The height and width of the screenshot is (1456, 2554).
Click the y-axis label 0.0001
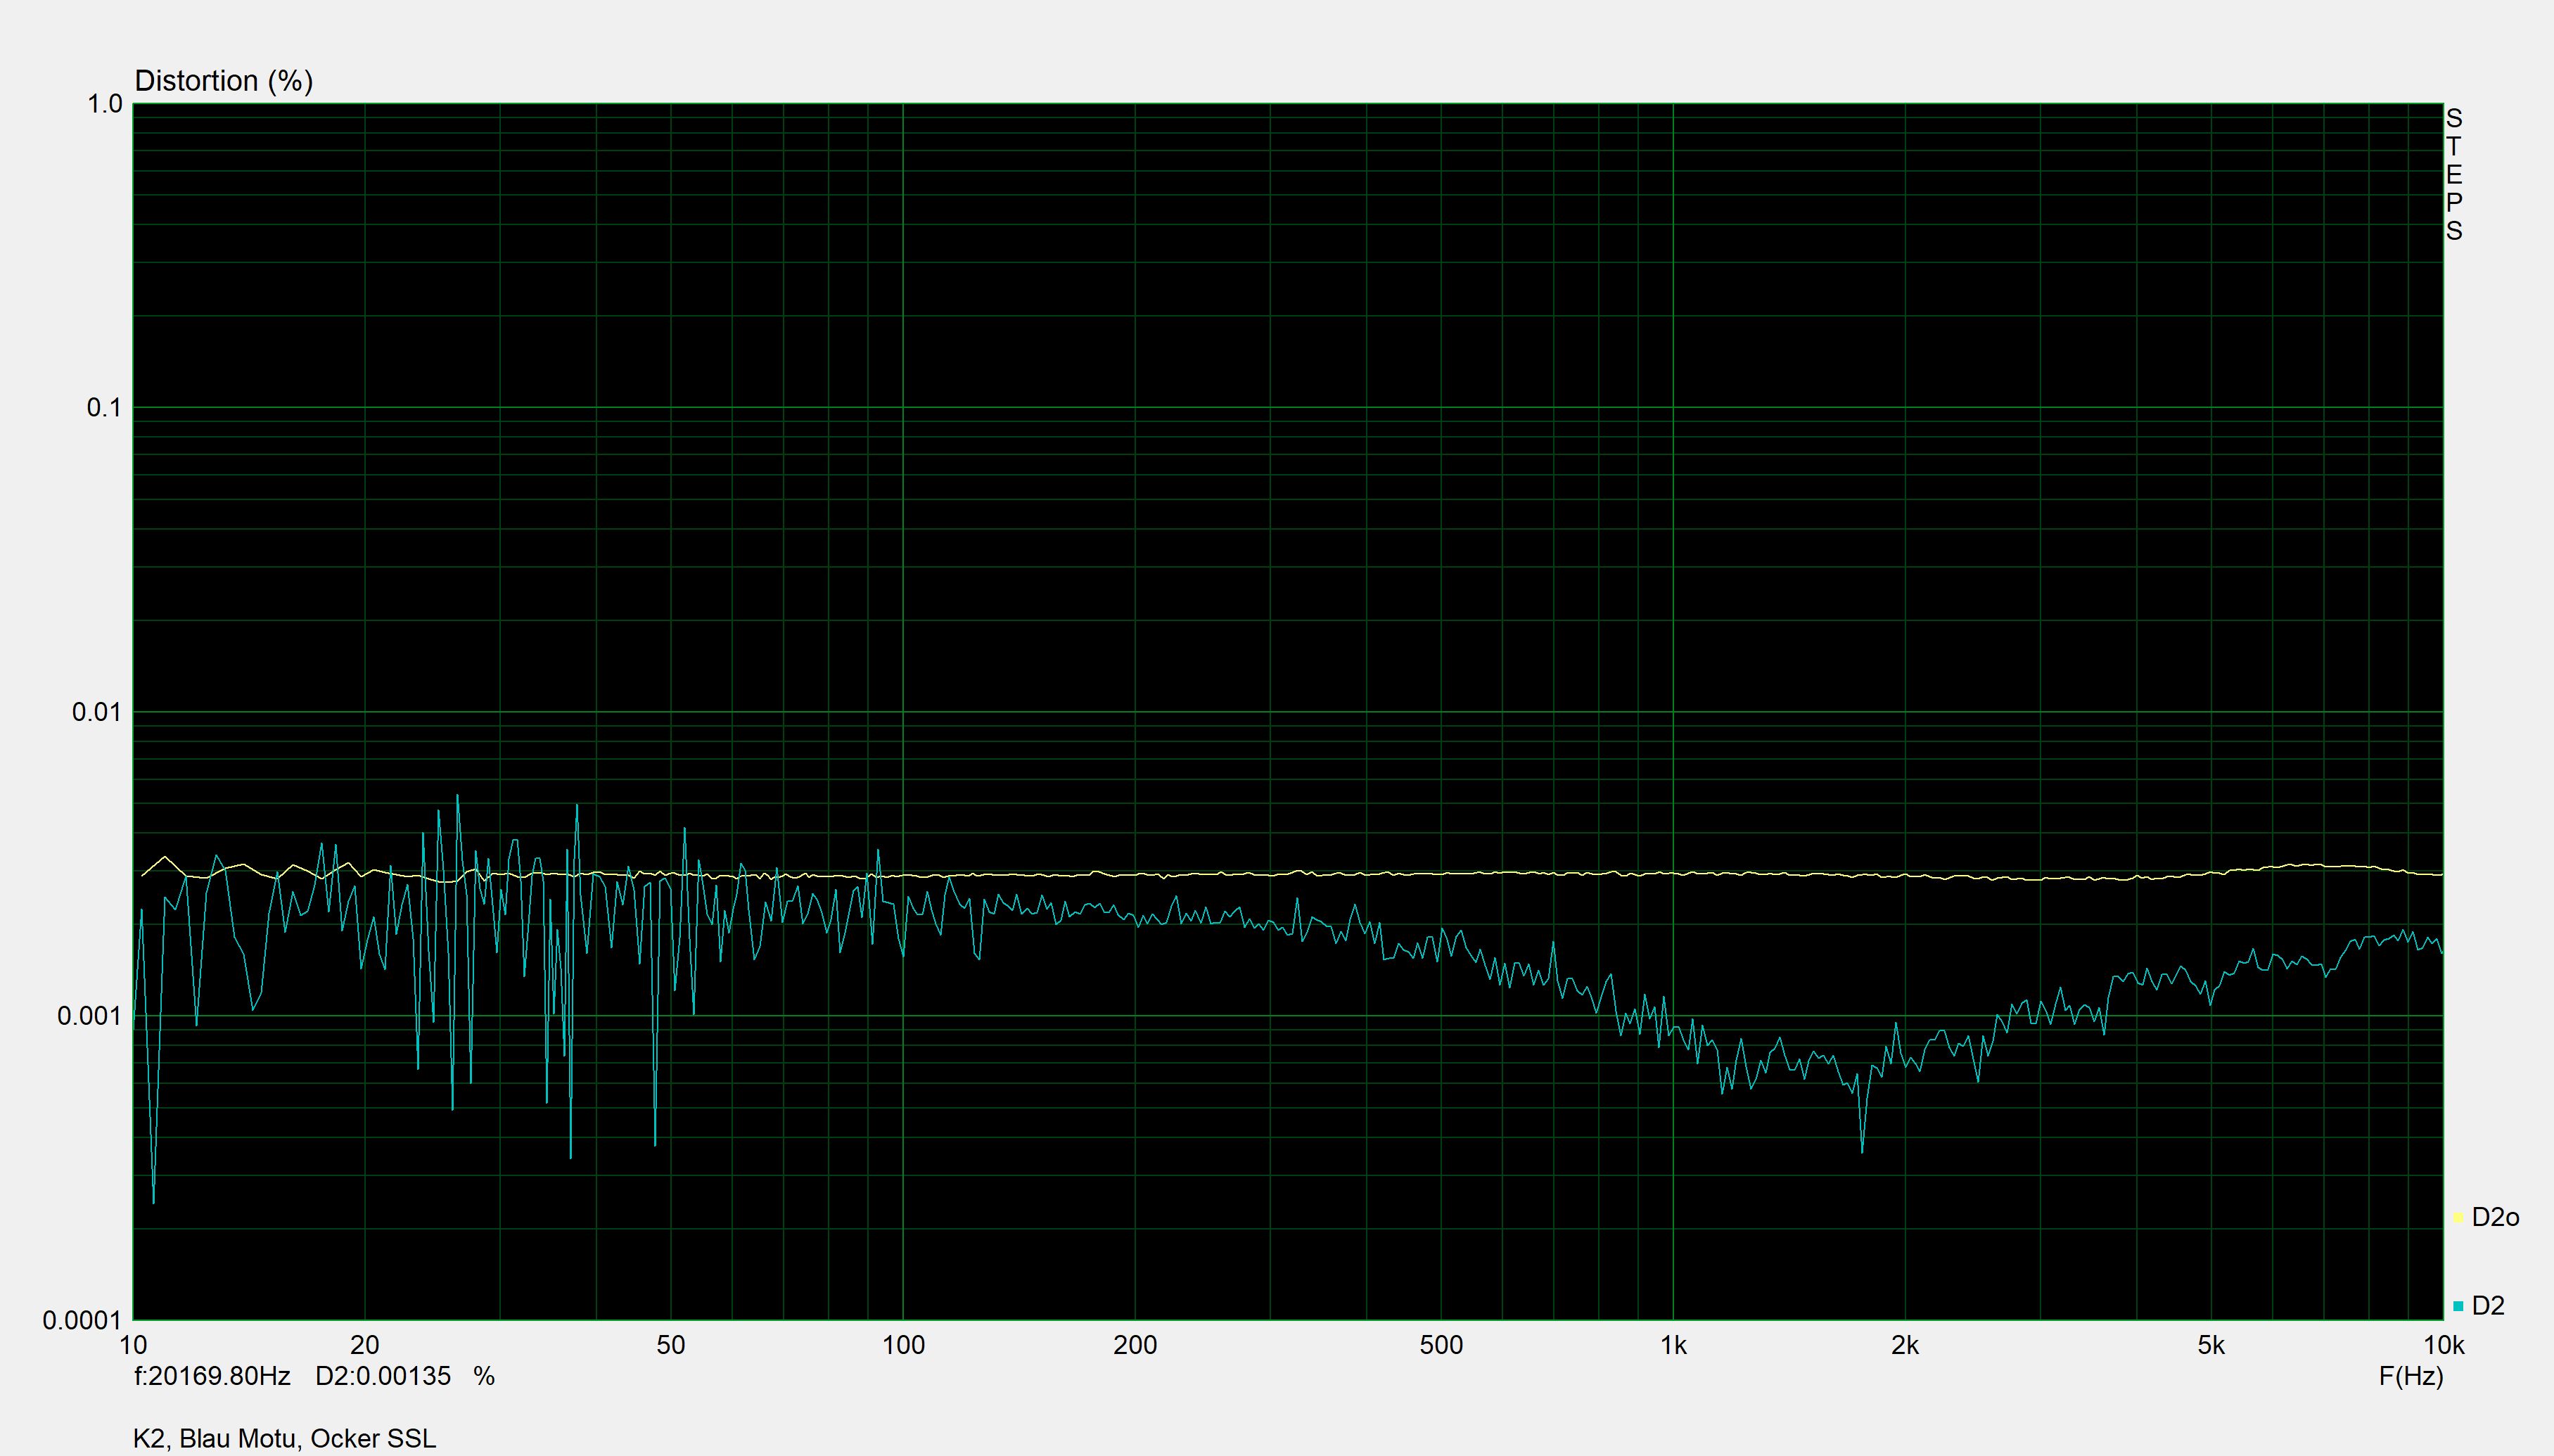(82, 1320)
